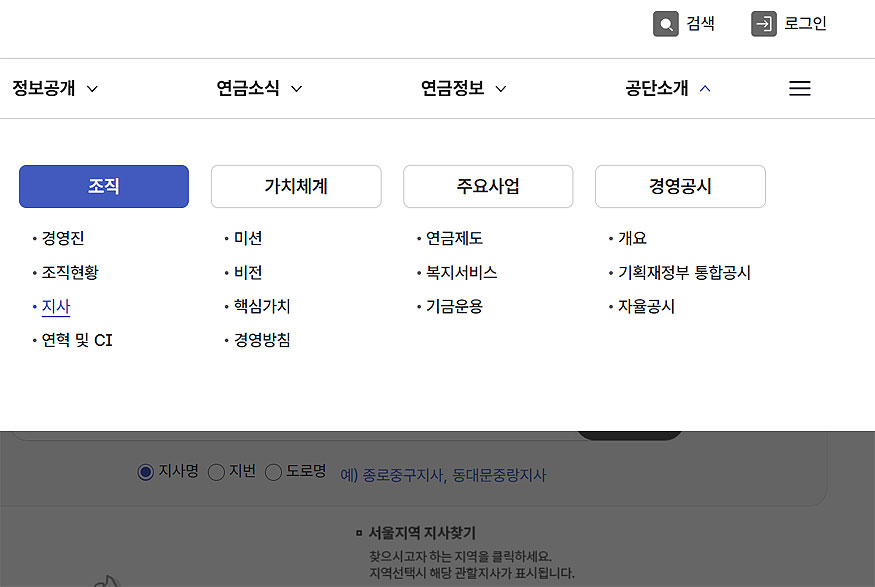Collapse the 공단소개 menu
The width and height of the screenshot is (875, 587).
point(668,88)
